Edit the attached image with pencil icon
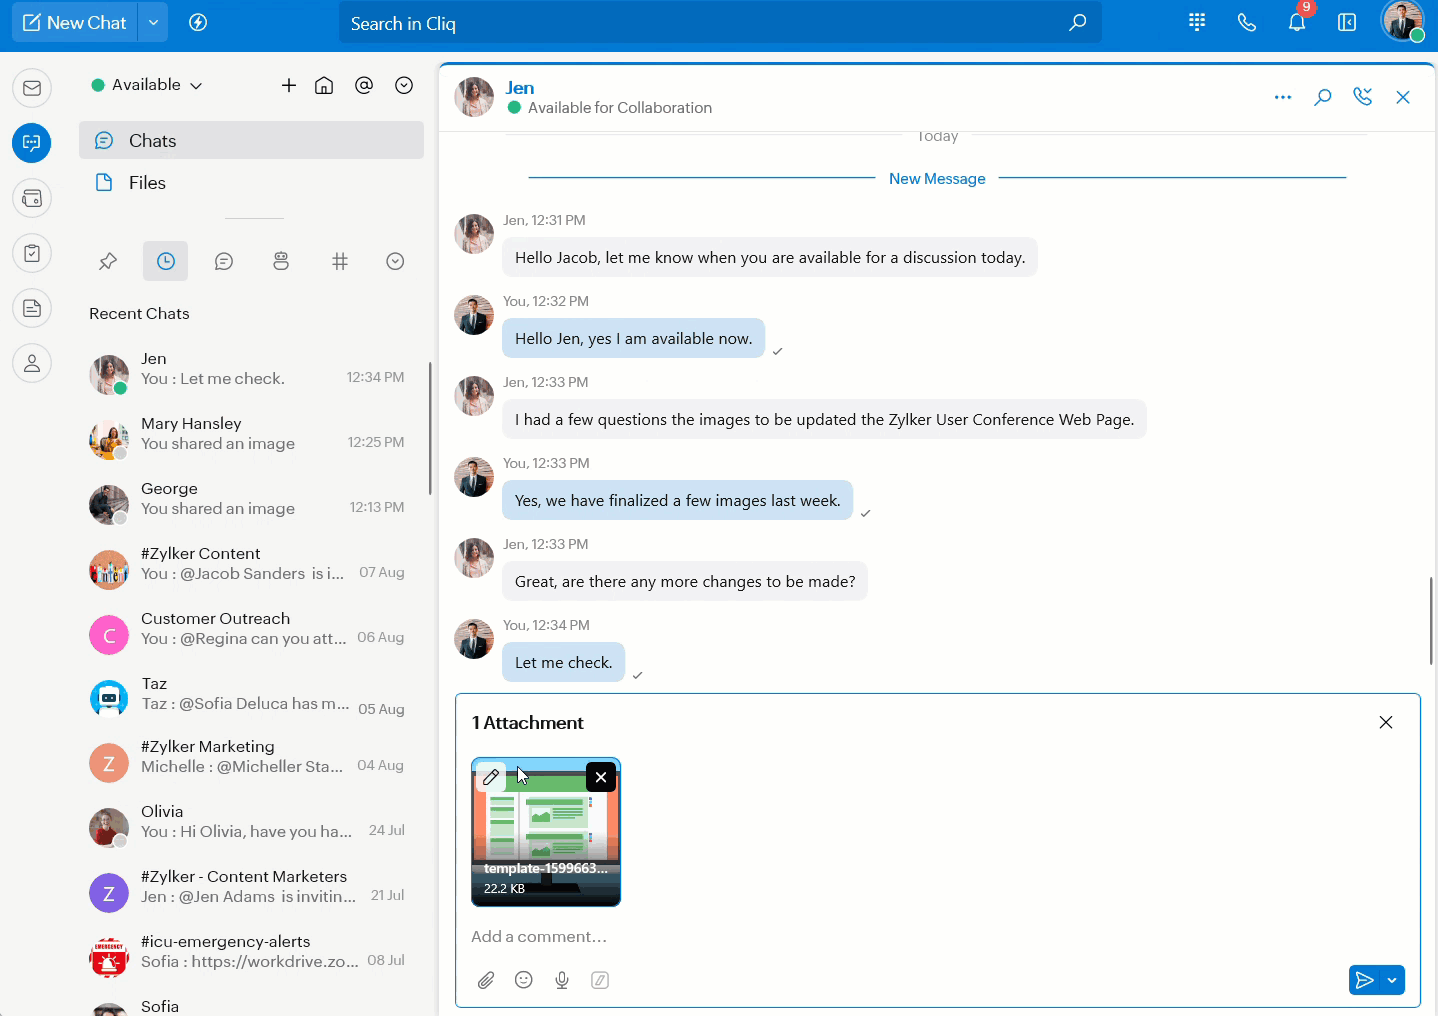Viewport: 1438px width, 1016px height. (491, 777)
